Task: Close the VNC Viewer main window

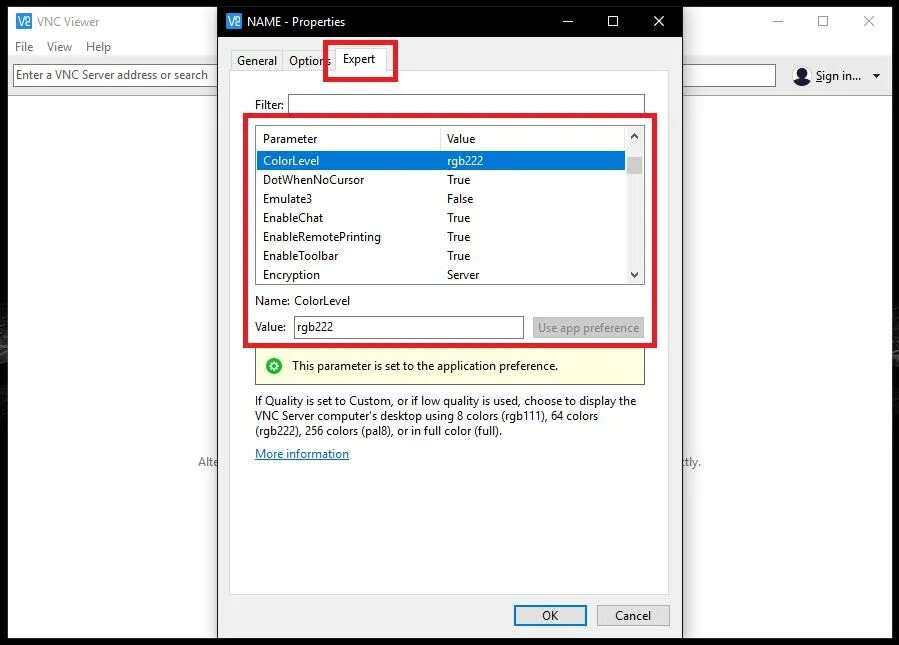Action: click(x=869, y=21)
